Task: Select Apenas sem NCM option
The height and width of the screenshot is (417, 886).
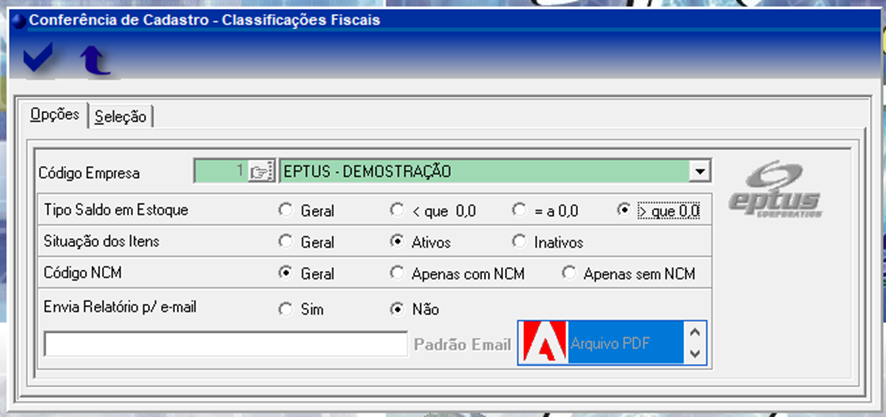Action: (x=569, y=273)
